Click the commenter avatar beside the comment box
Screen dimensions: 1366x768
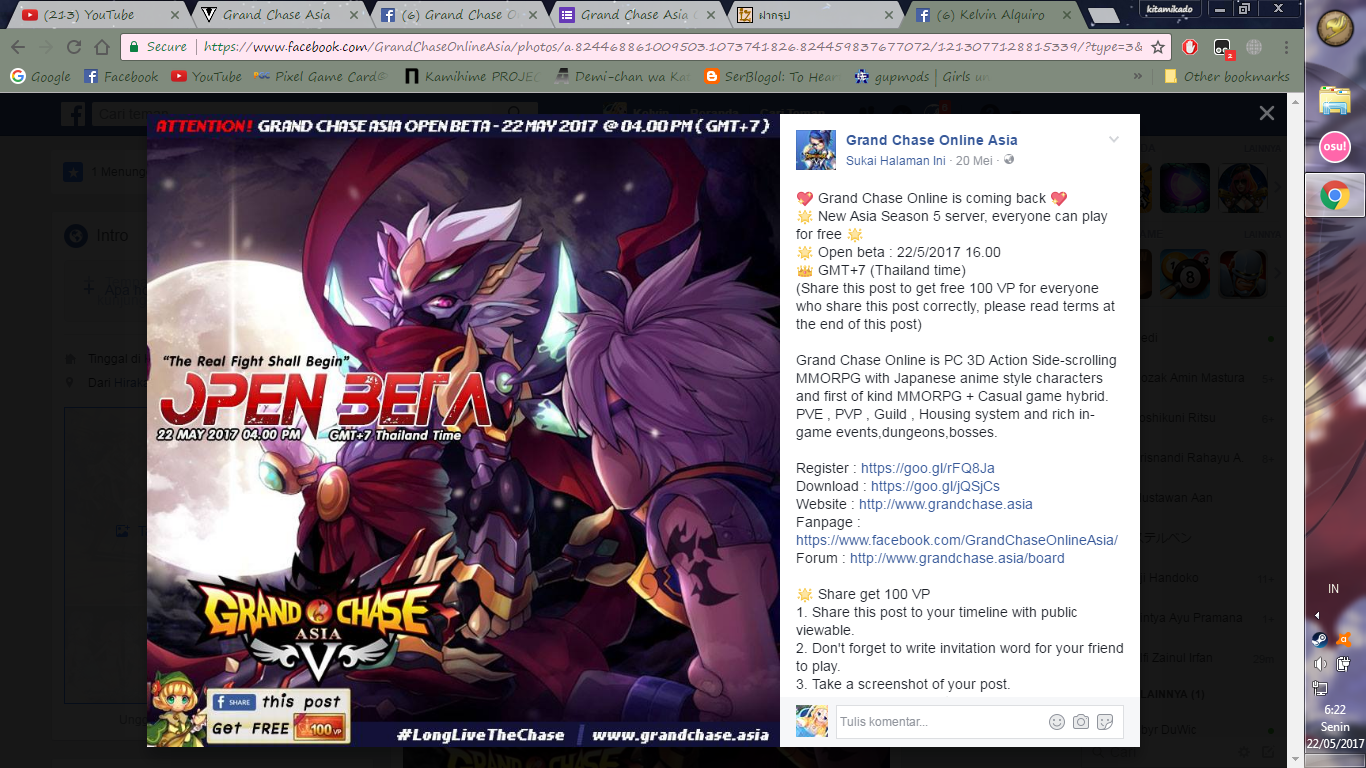tap(812, 721)
